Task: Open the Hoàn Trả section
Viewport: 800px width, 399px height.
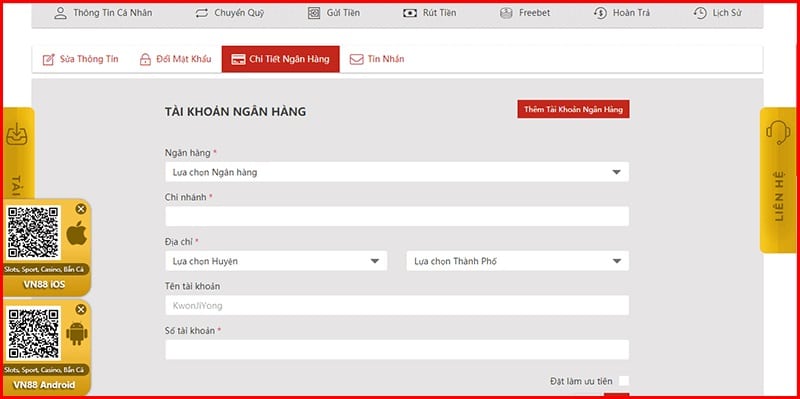Action: click(622, 13)
